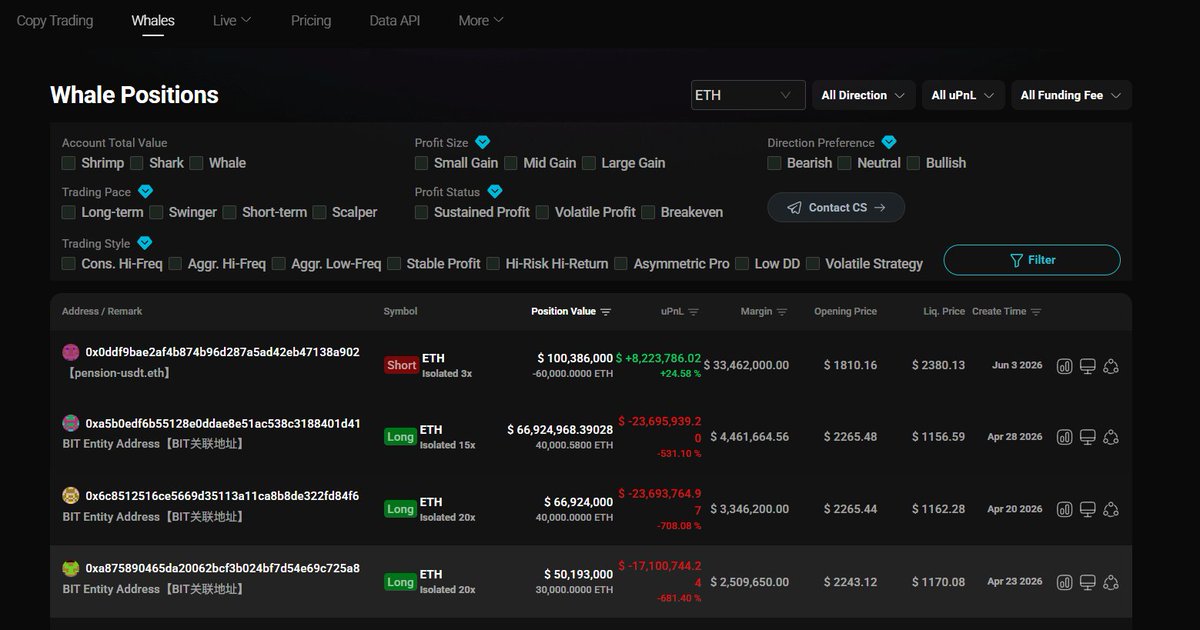This screenshot has height=630, width=1200.
Task: Open chart icon for pension-usdt.eth row
Action: (x=1065, y=366)
